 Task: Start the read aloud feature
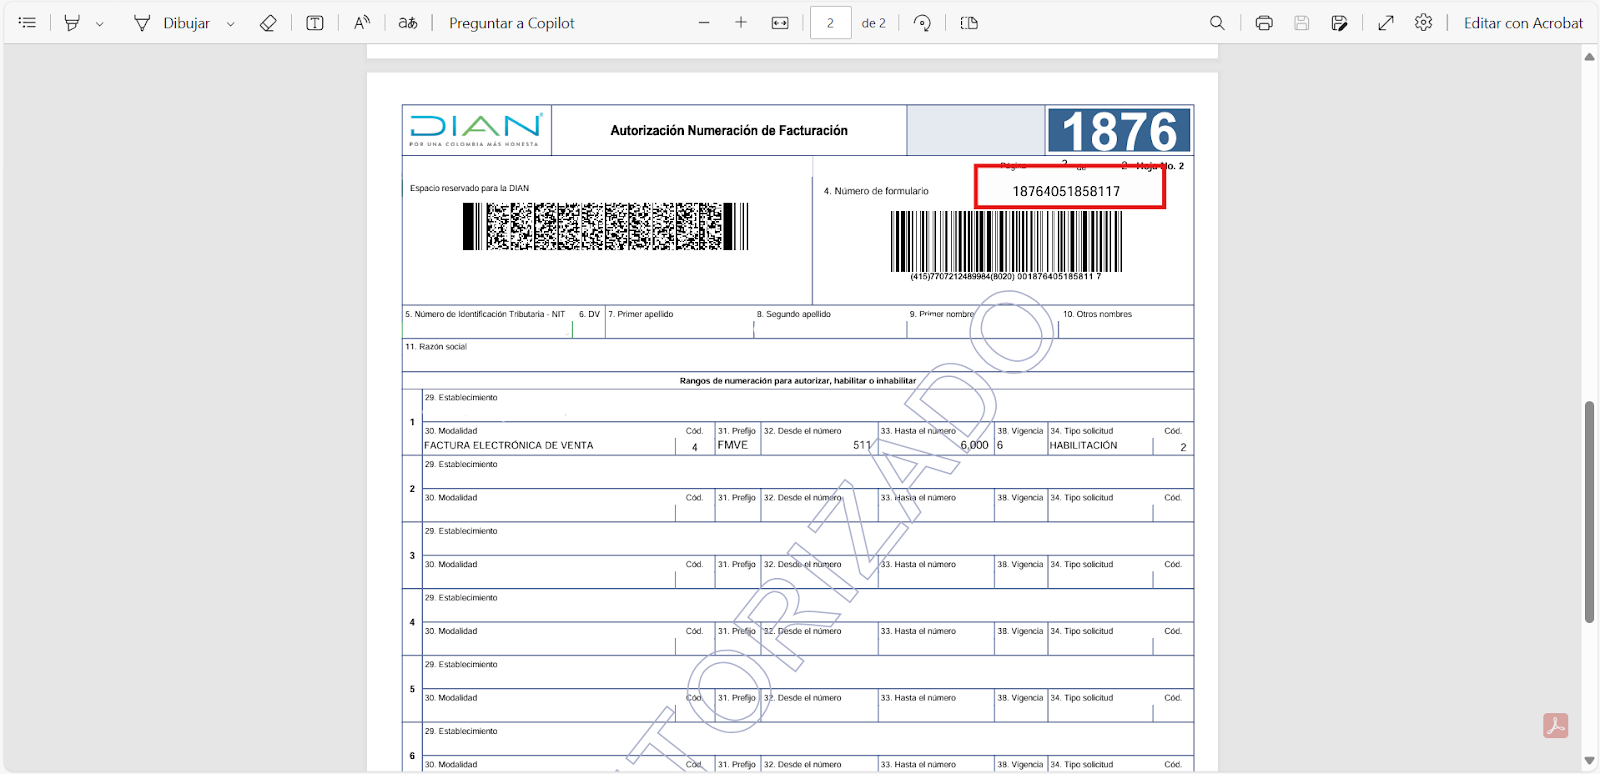[362, 23]
